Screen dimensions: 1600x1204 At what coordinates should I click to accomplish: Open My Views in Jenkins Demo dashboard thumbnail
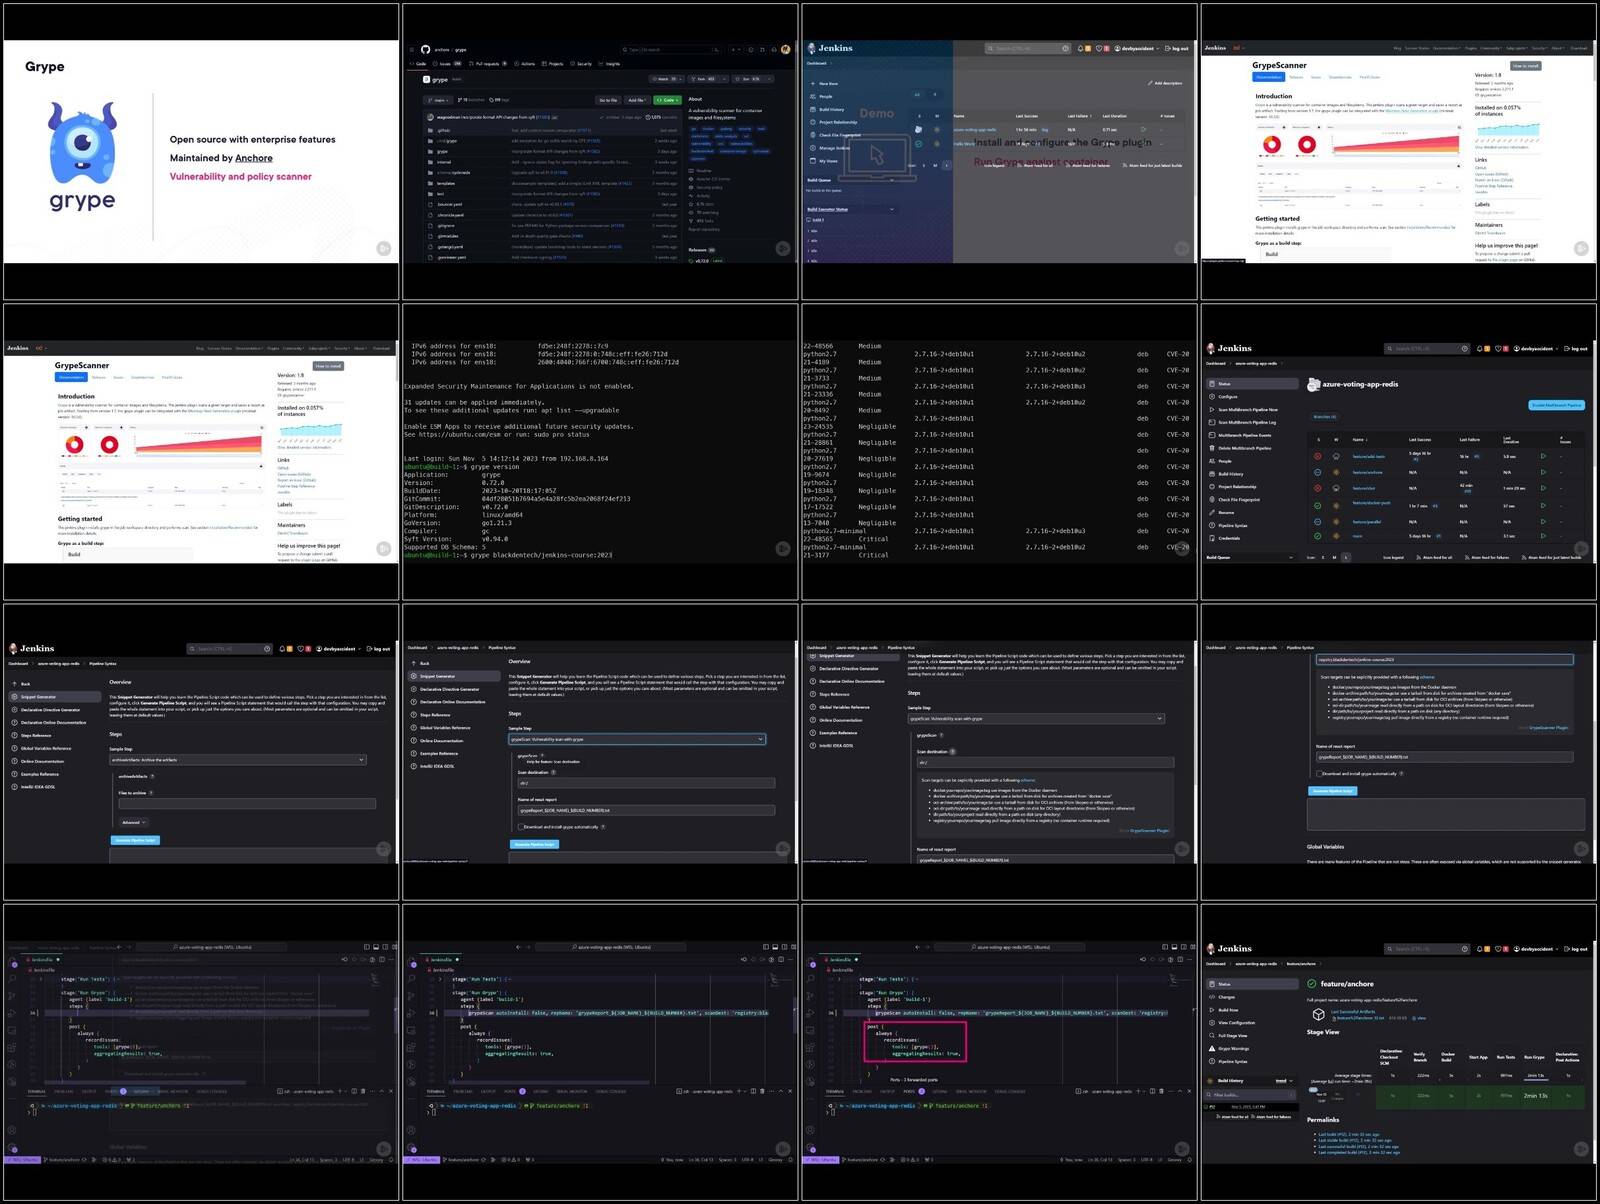click(x=824, y=161)
